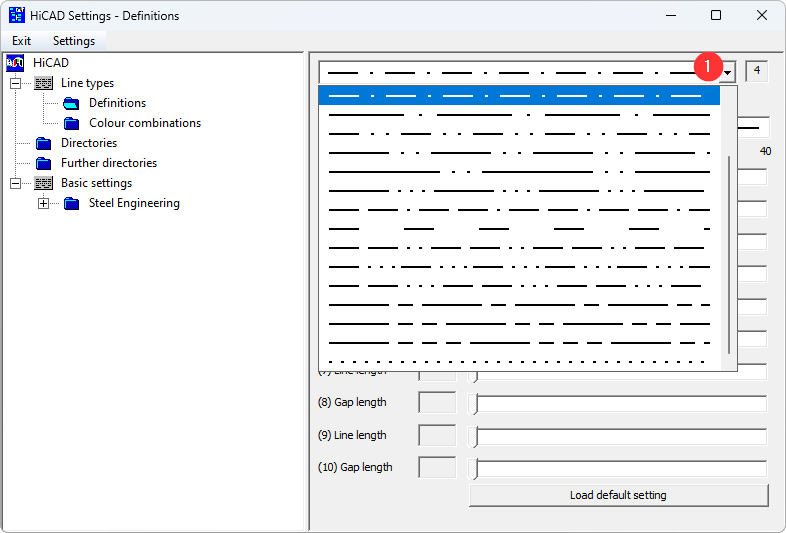This screenshot has height=533, width=786.
Task: Maximize the HiCAD Settings window
Action: coord(716,15)
